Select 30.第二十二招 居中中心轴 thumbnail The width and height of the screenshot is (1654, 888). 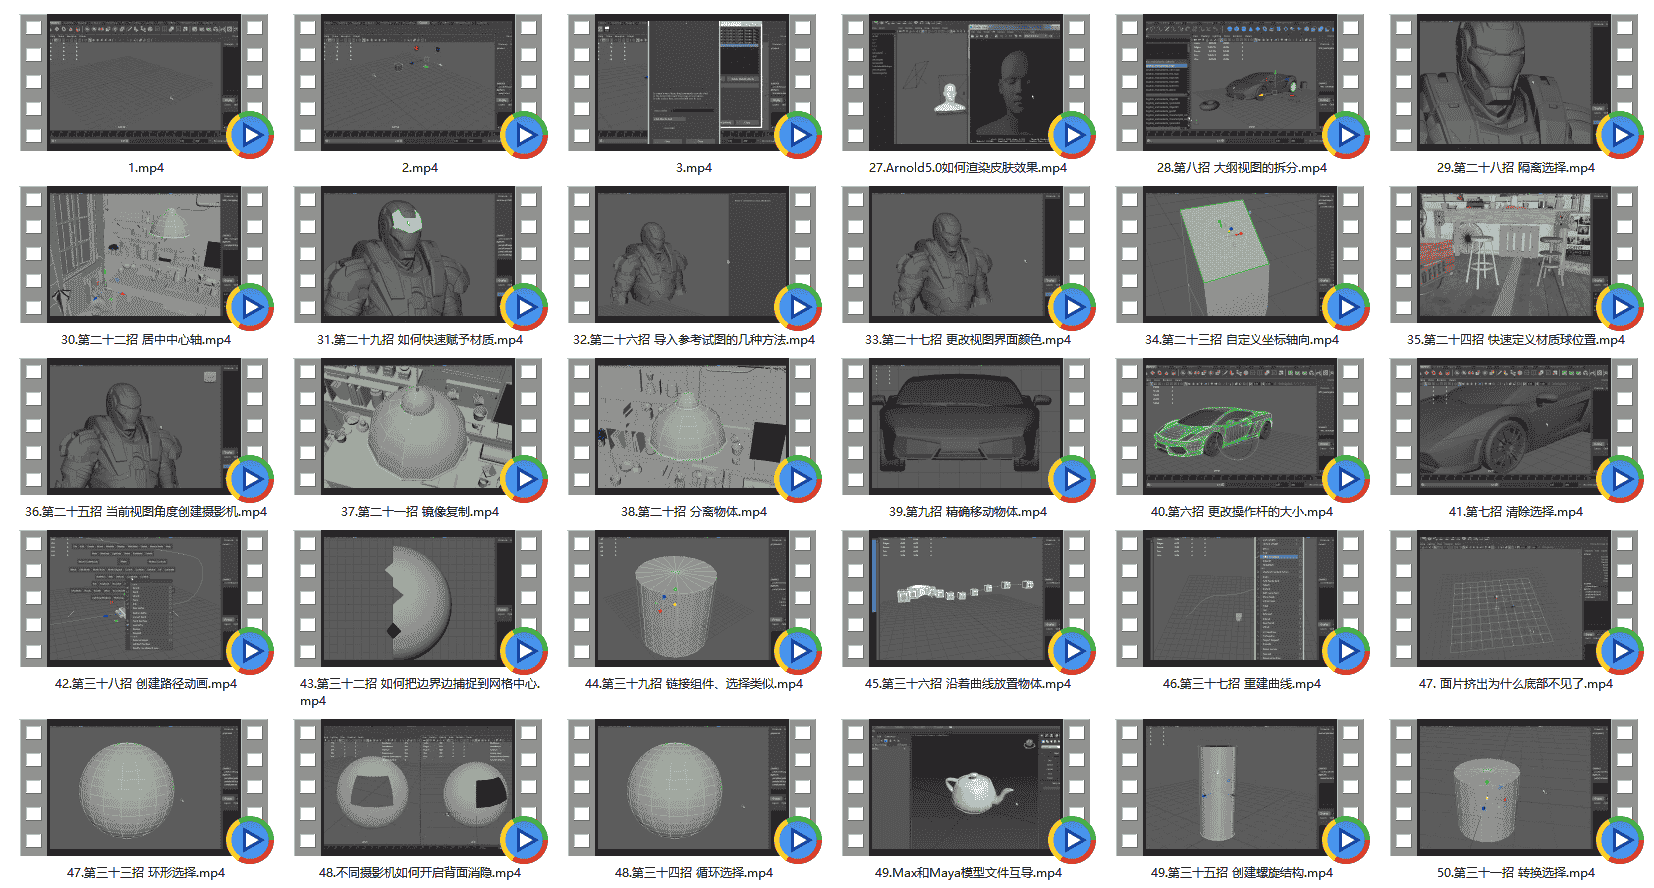coord(144,255)
